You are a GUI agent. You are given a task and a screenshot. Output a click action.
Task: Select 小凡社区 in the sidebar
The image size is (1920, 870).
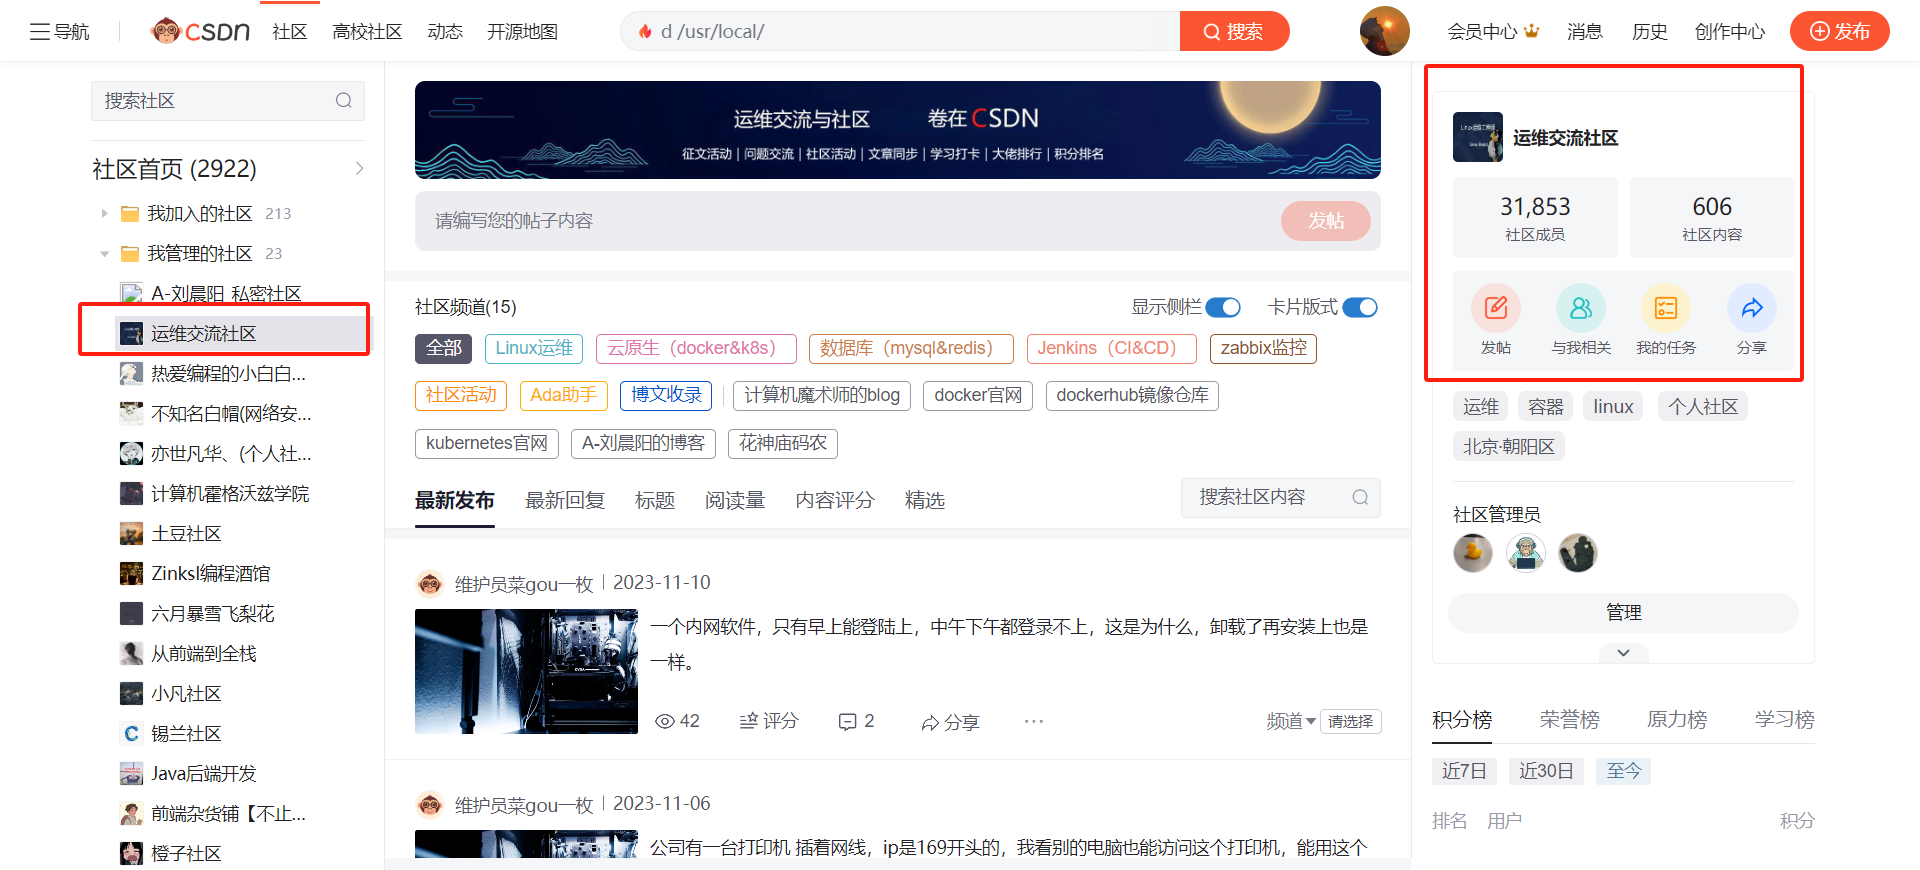(x=186, y=693)
